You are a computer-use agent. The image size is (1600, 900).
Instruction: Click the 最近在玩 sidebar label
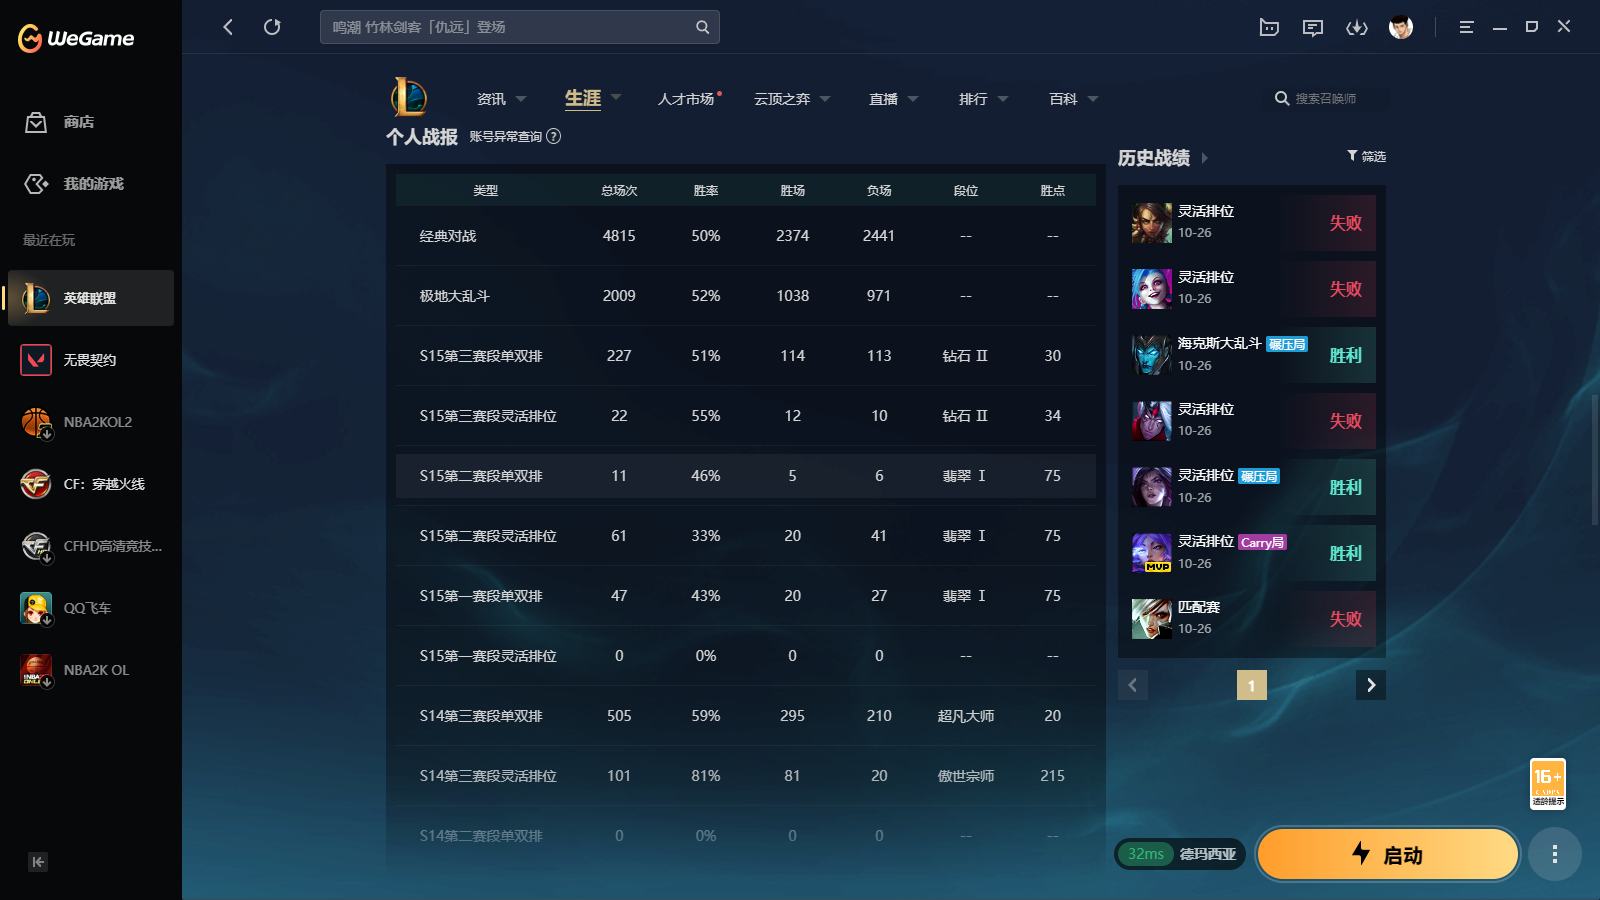pos(49,240)
